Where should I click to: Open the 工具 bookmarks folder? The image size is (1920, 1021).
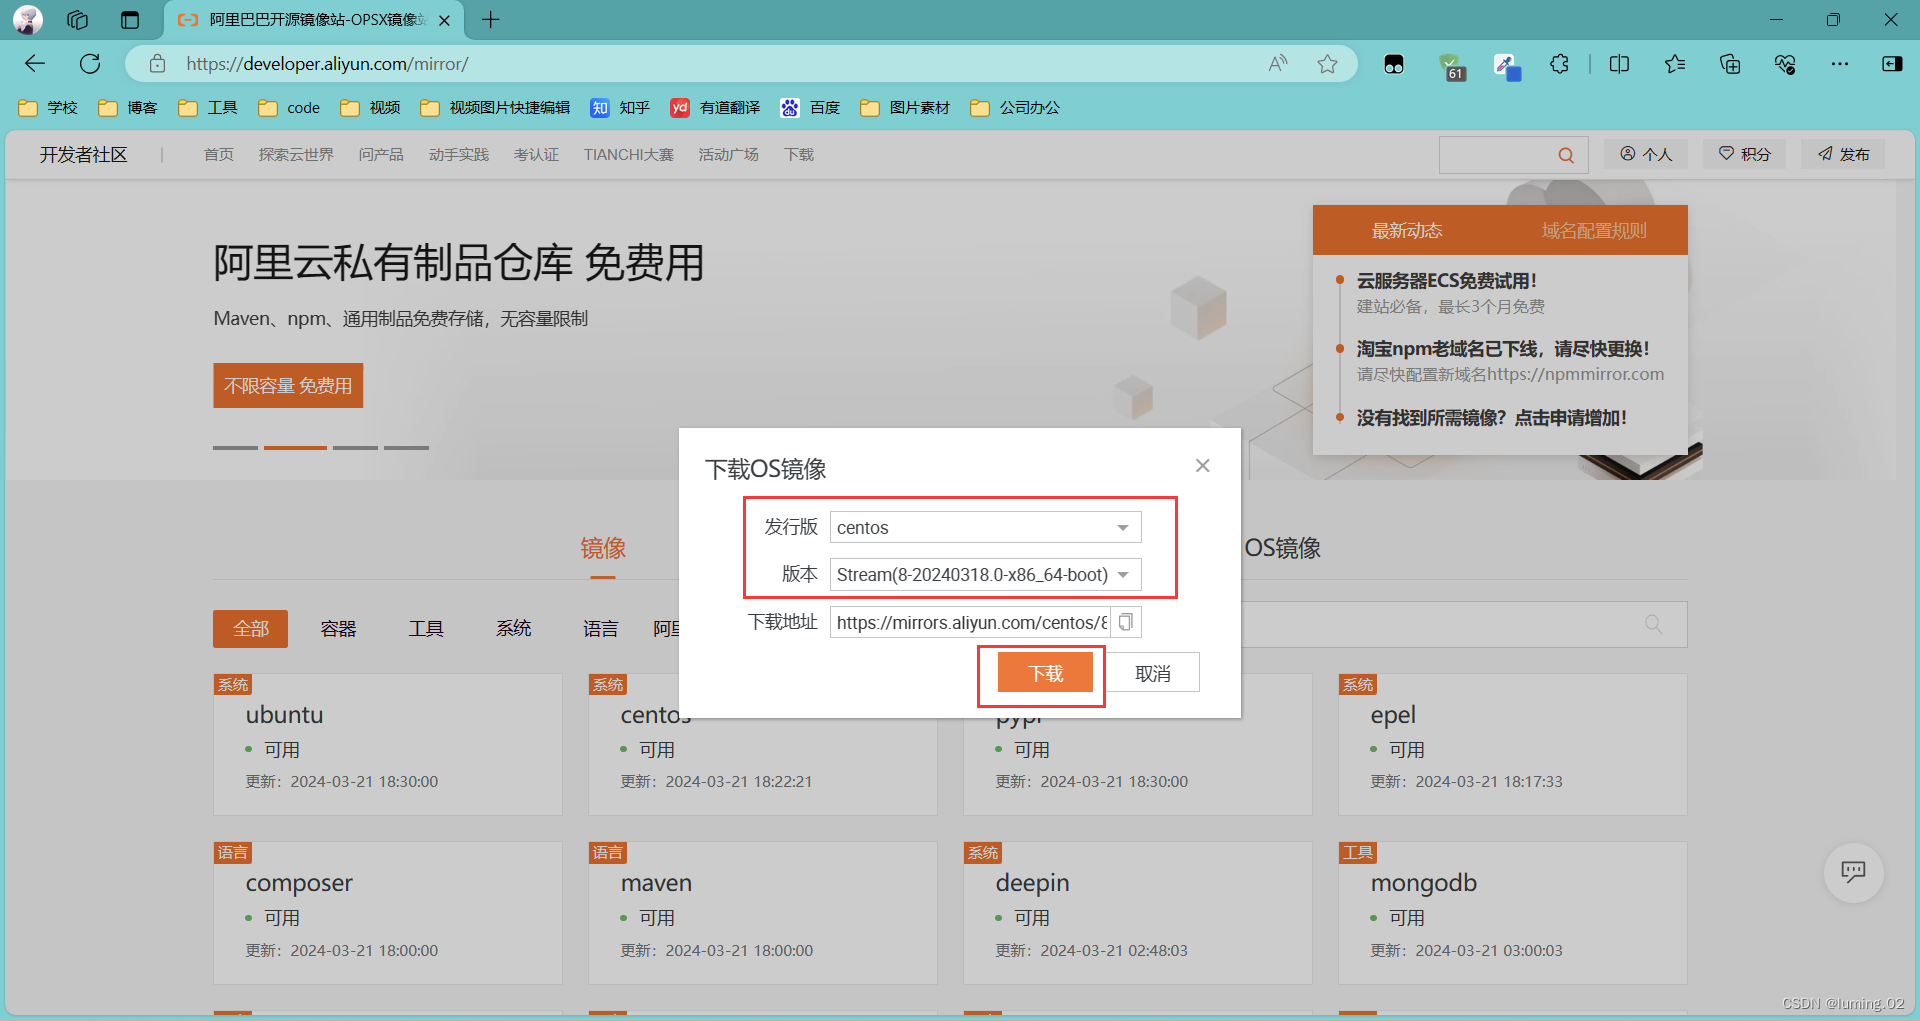(x=207, y=108)
